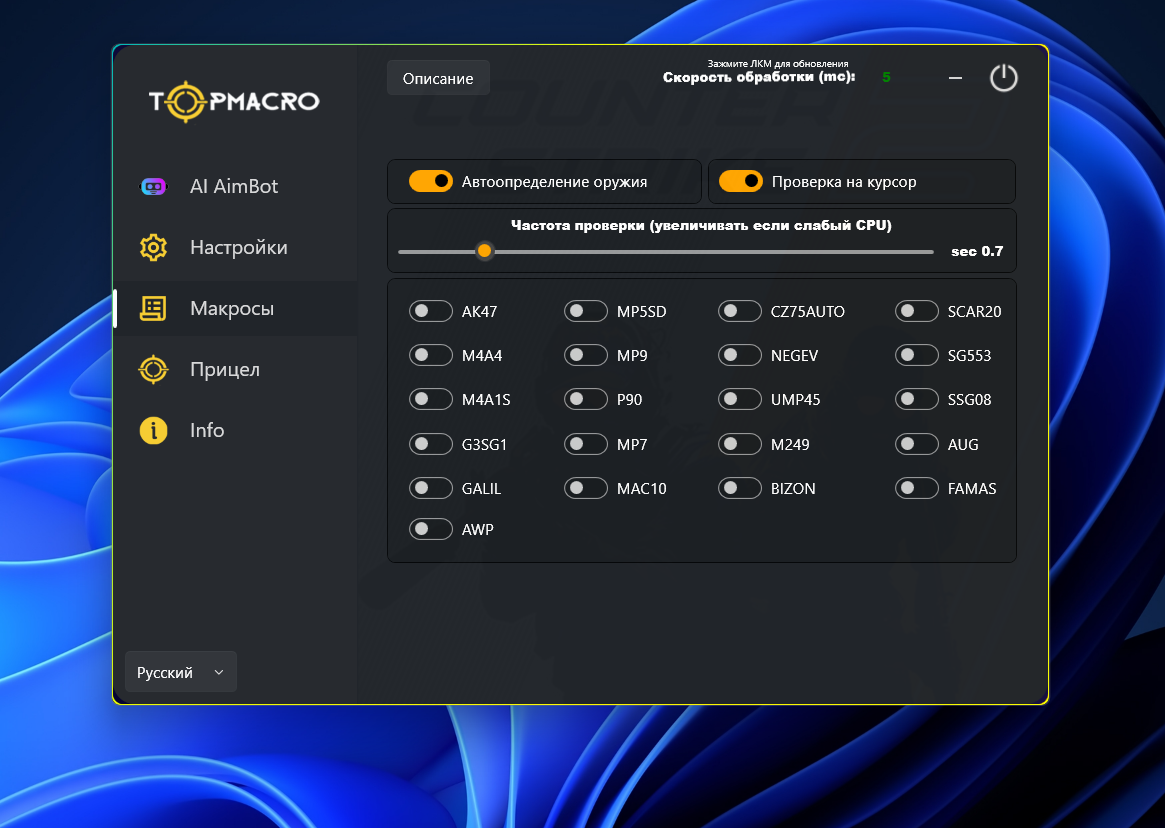1165x828 pixels.
Task: Turn on the MAC10 macro
Action: coord(586,488)
